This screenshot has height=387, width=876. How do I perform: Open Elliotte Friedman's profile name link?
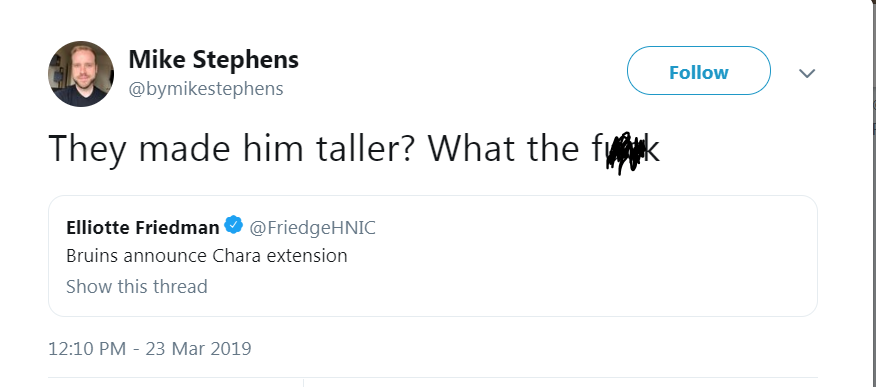click(x=142, y=227)
